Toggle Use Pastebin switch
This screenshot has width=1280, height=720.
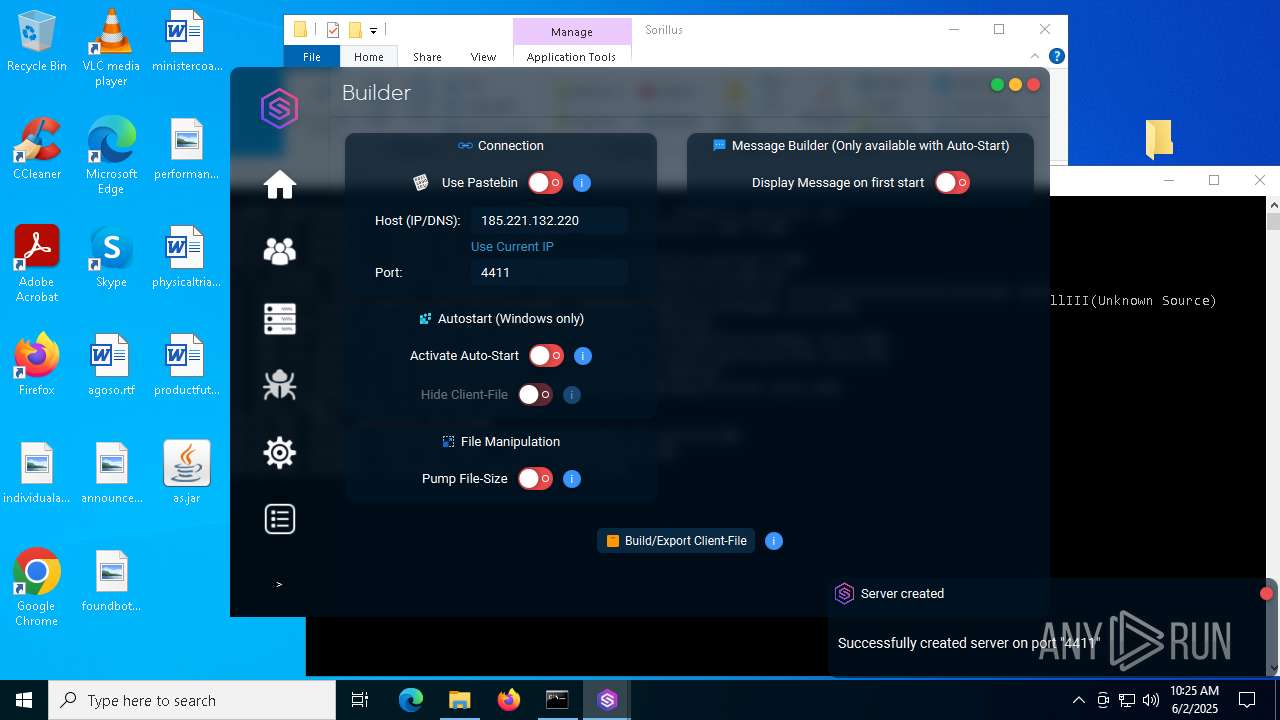[546, 183]
